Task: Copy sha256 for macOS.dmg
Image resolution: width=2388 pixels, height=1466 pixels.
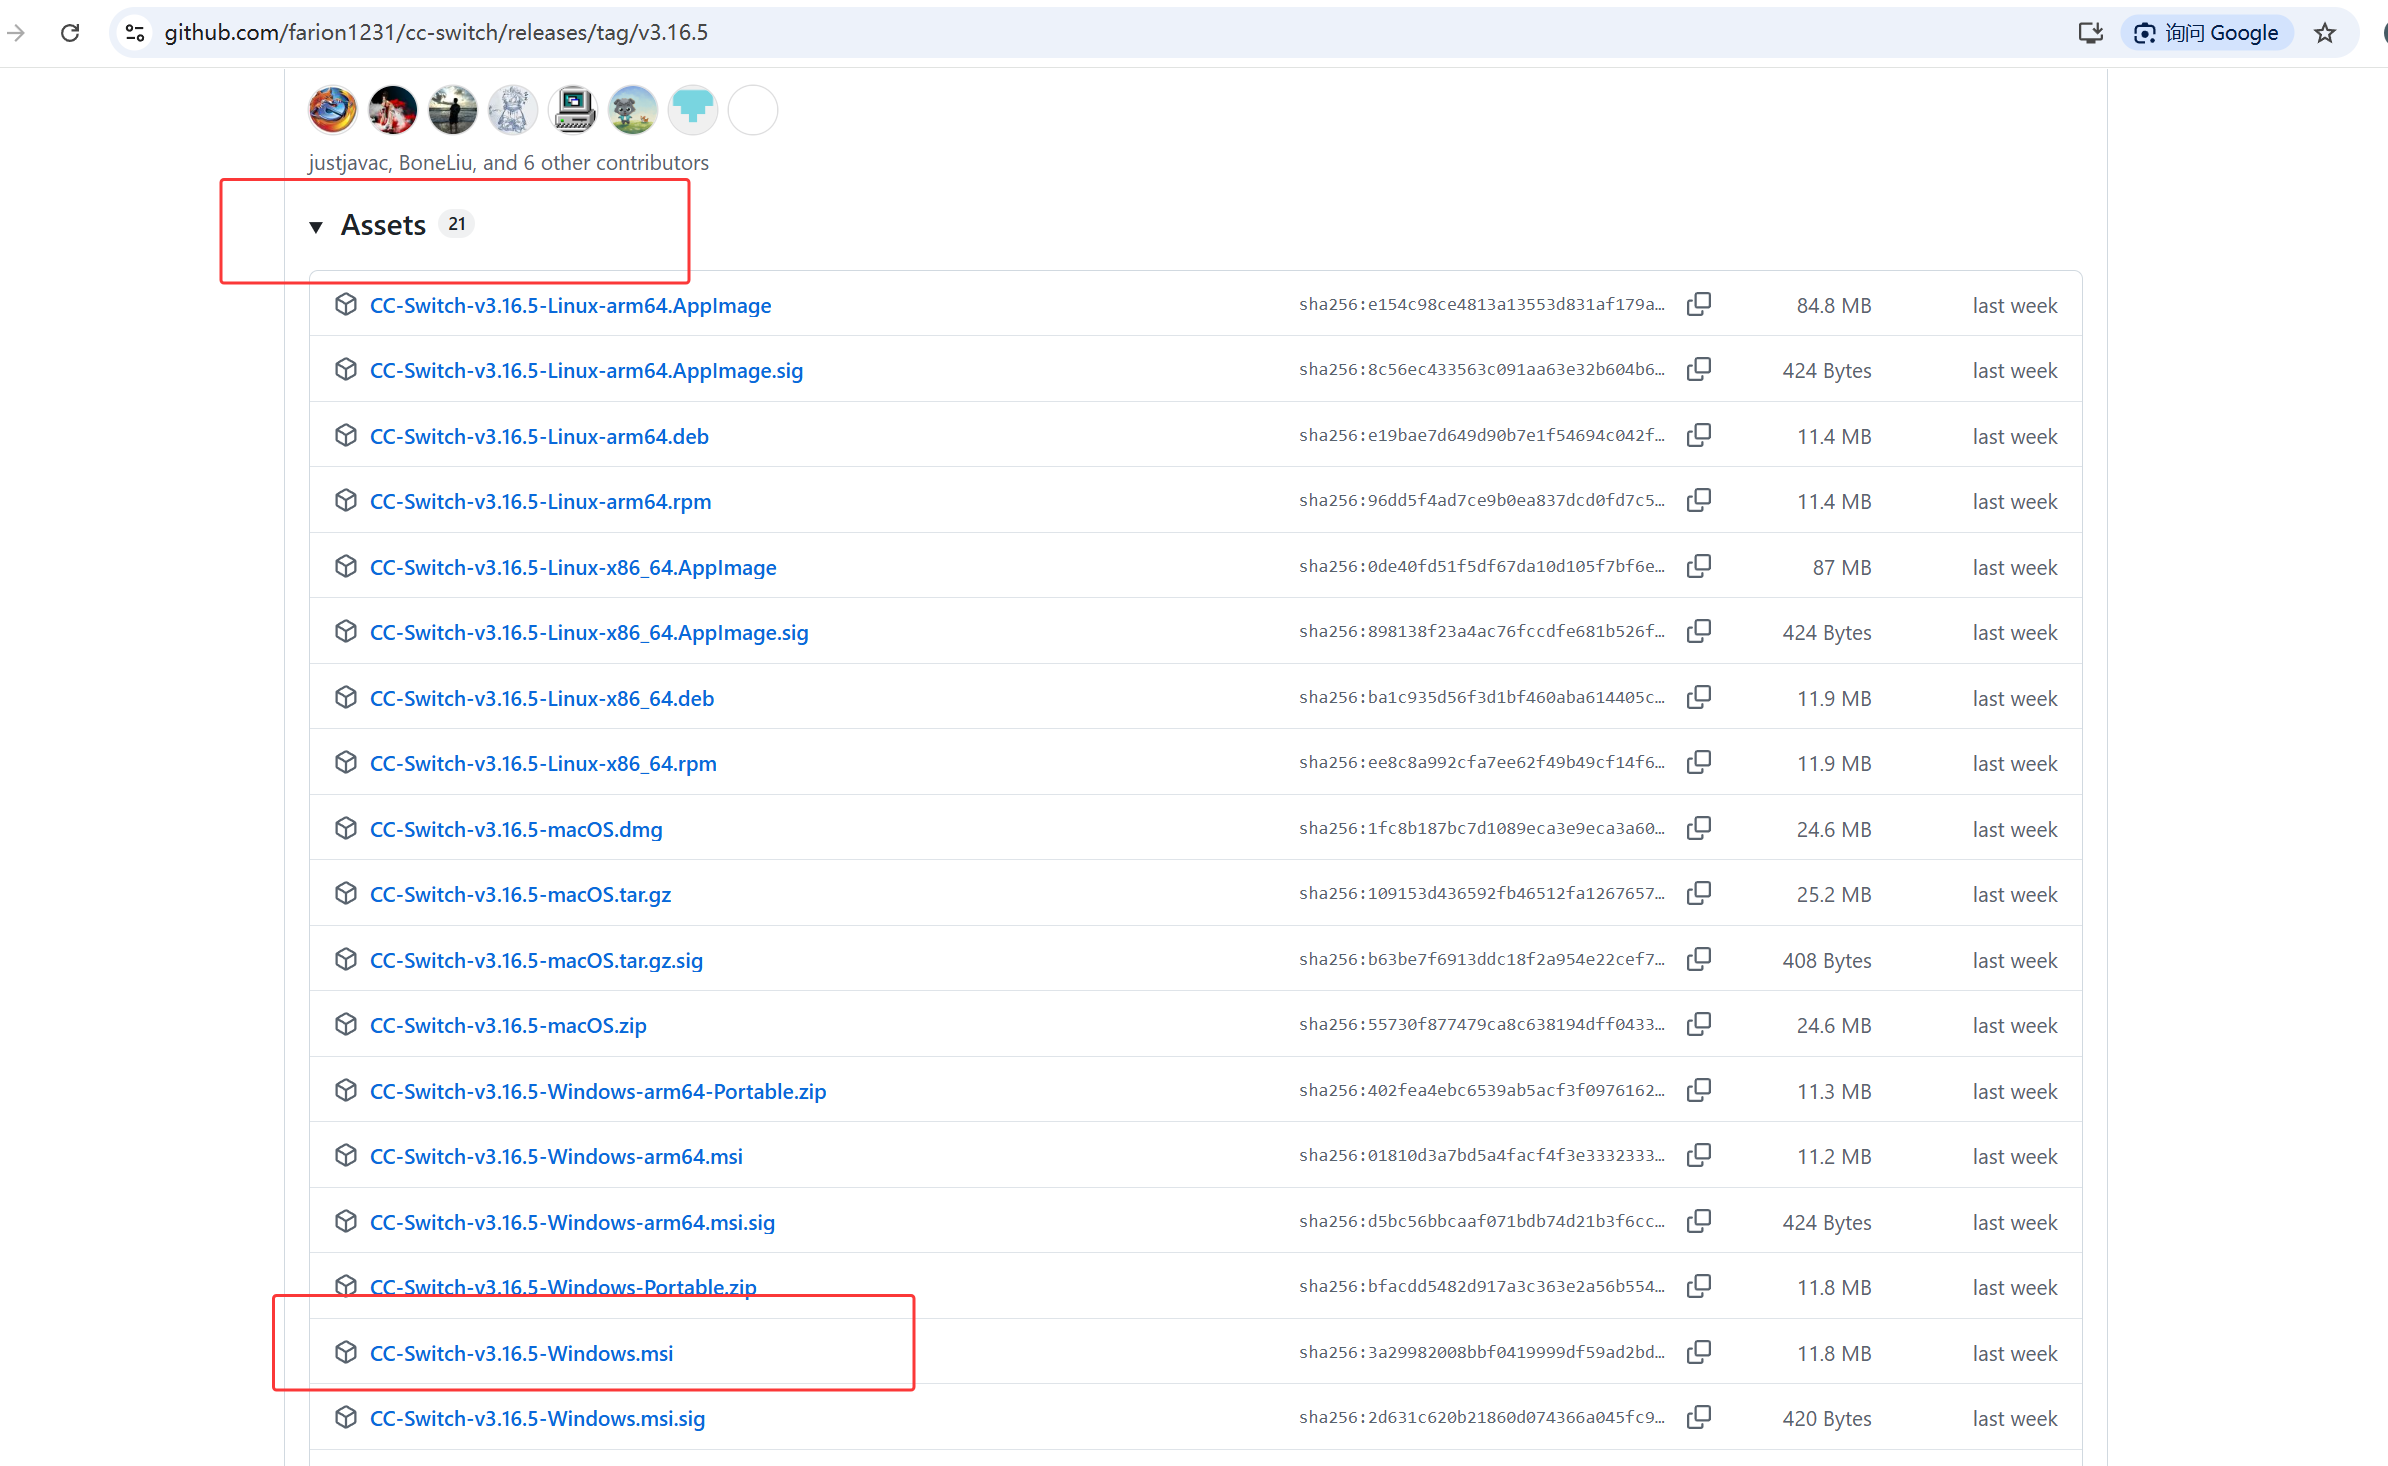Action: pyautogui.click(x=1699, y=828)
